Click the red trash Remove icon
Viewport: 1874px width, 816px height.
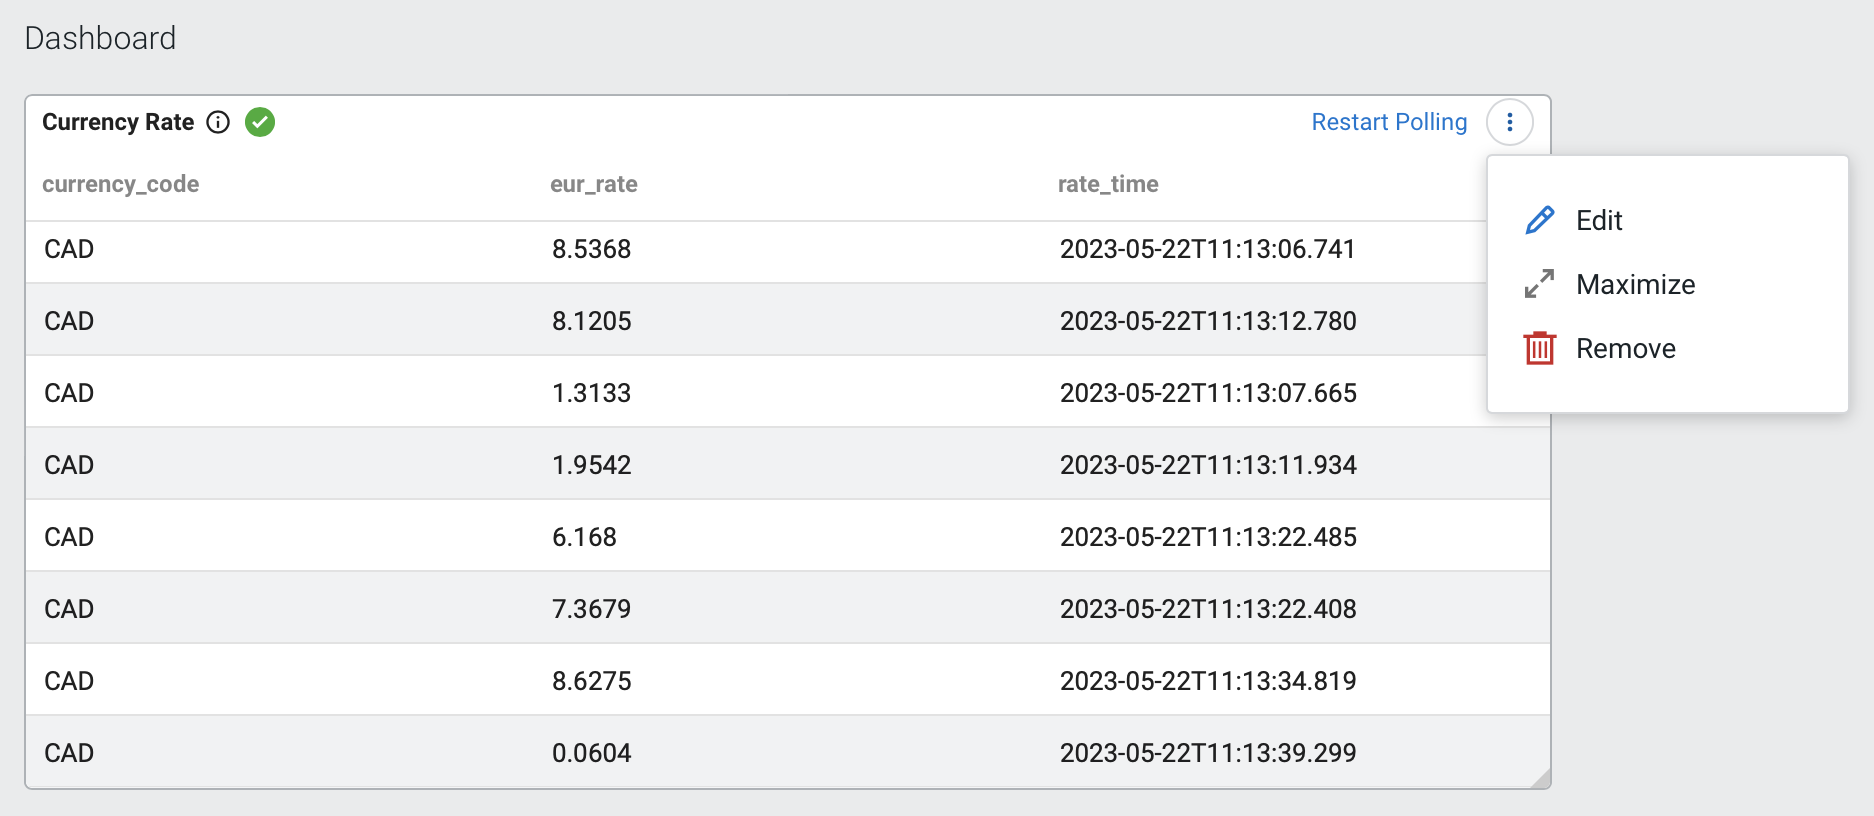pos(1539,348)
